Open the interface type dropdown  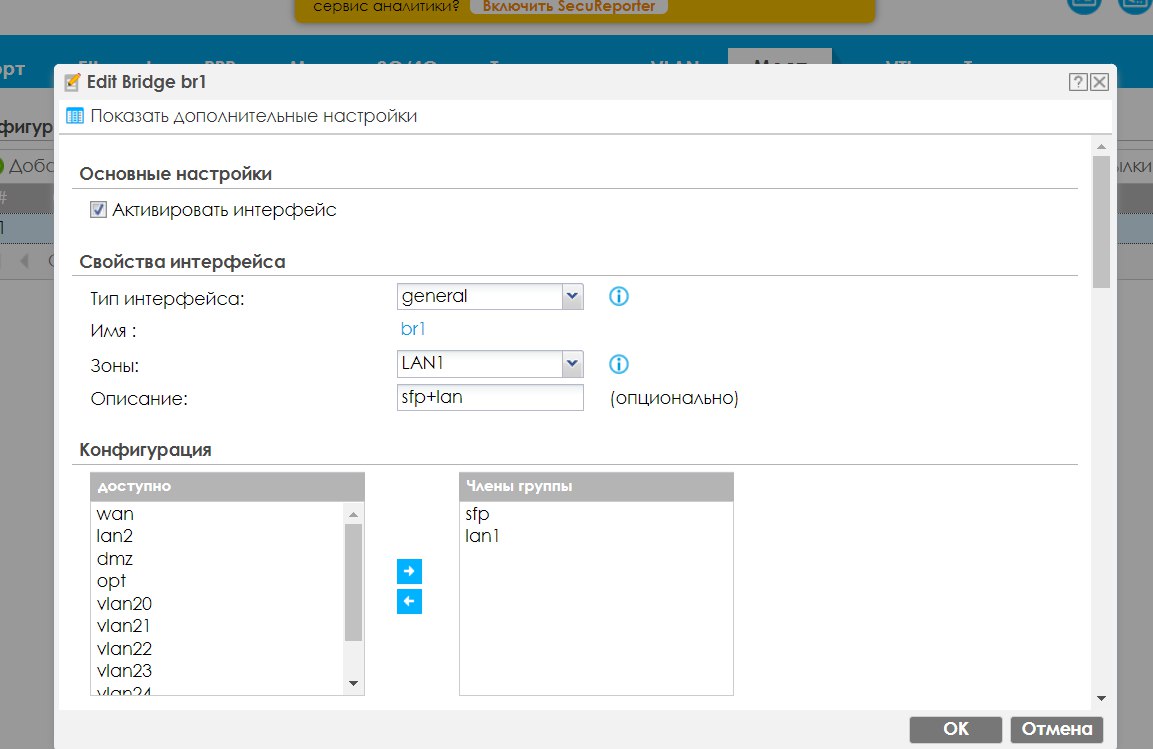[572, 296]
